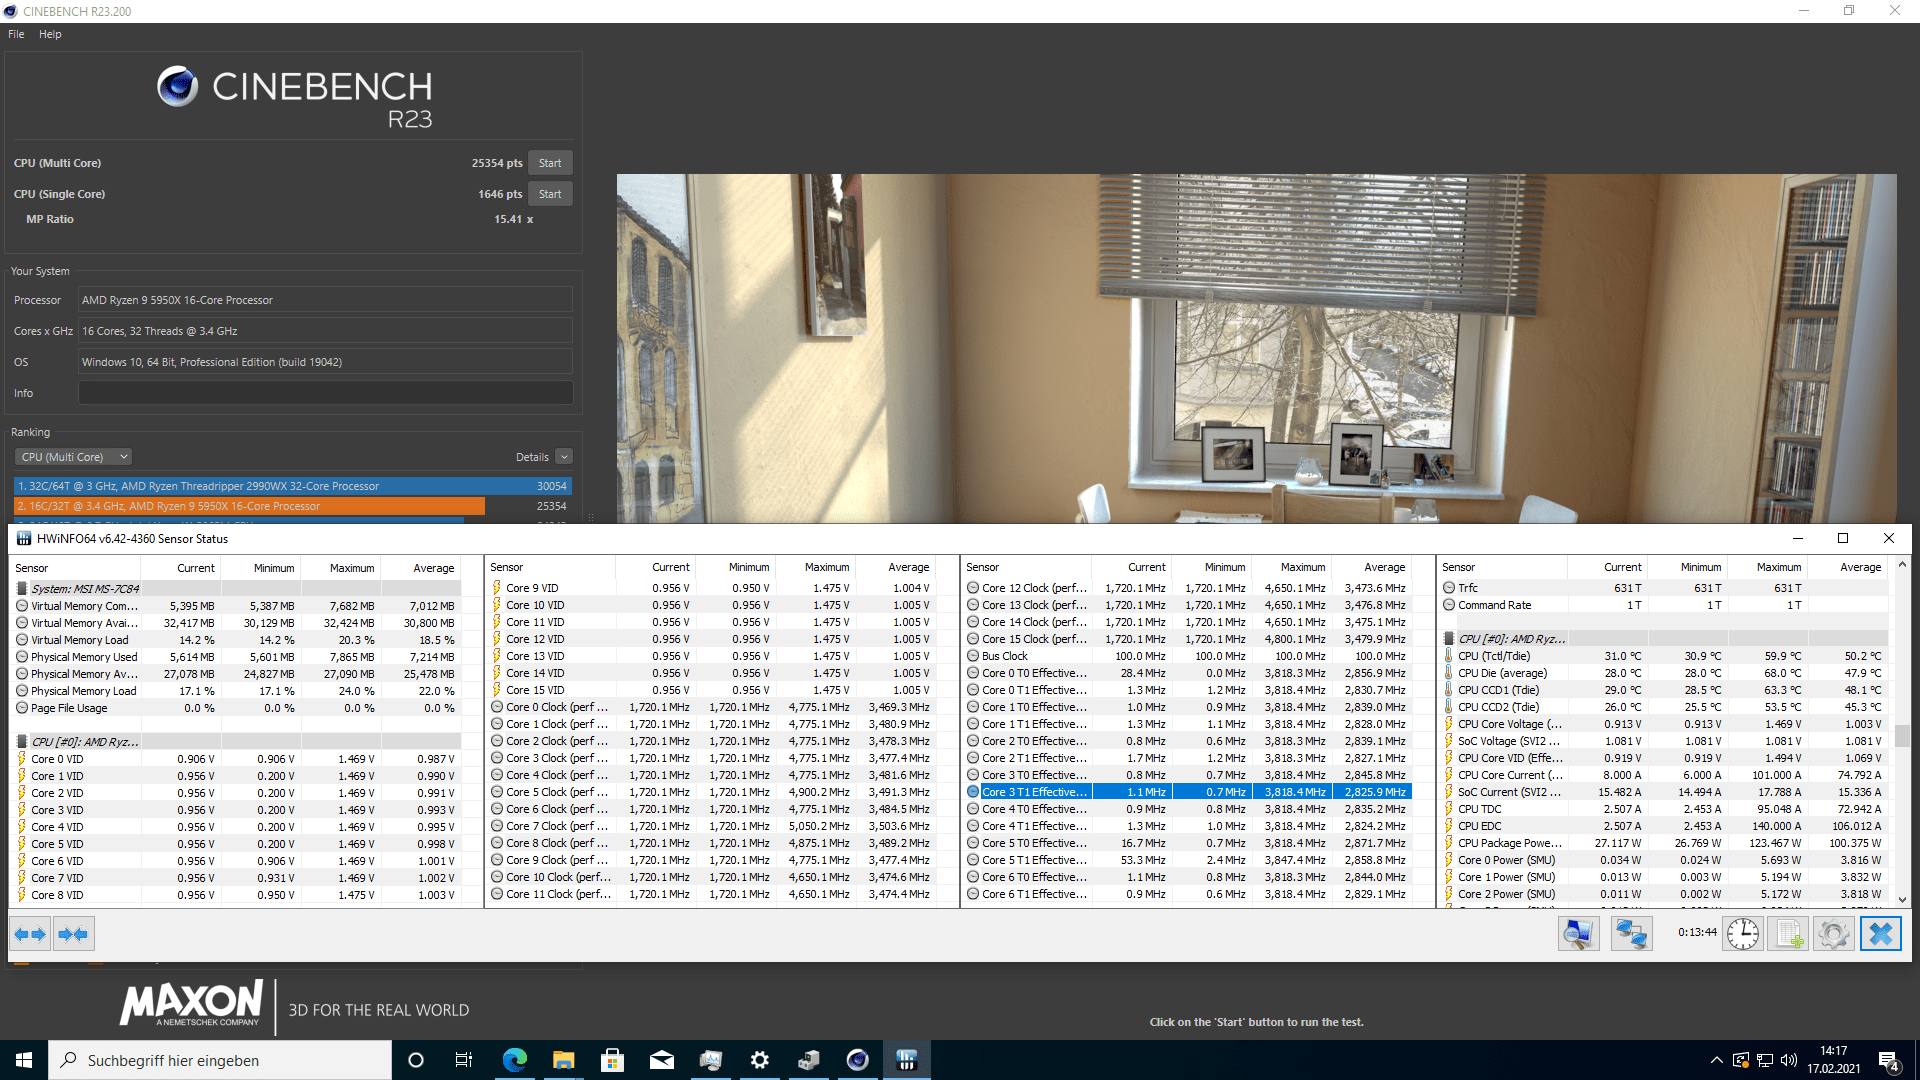Select CPU Core Voltage sensor row

tap(1665, 724)
